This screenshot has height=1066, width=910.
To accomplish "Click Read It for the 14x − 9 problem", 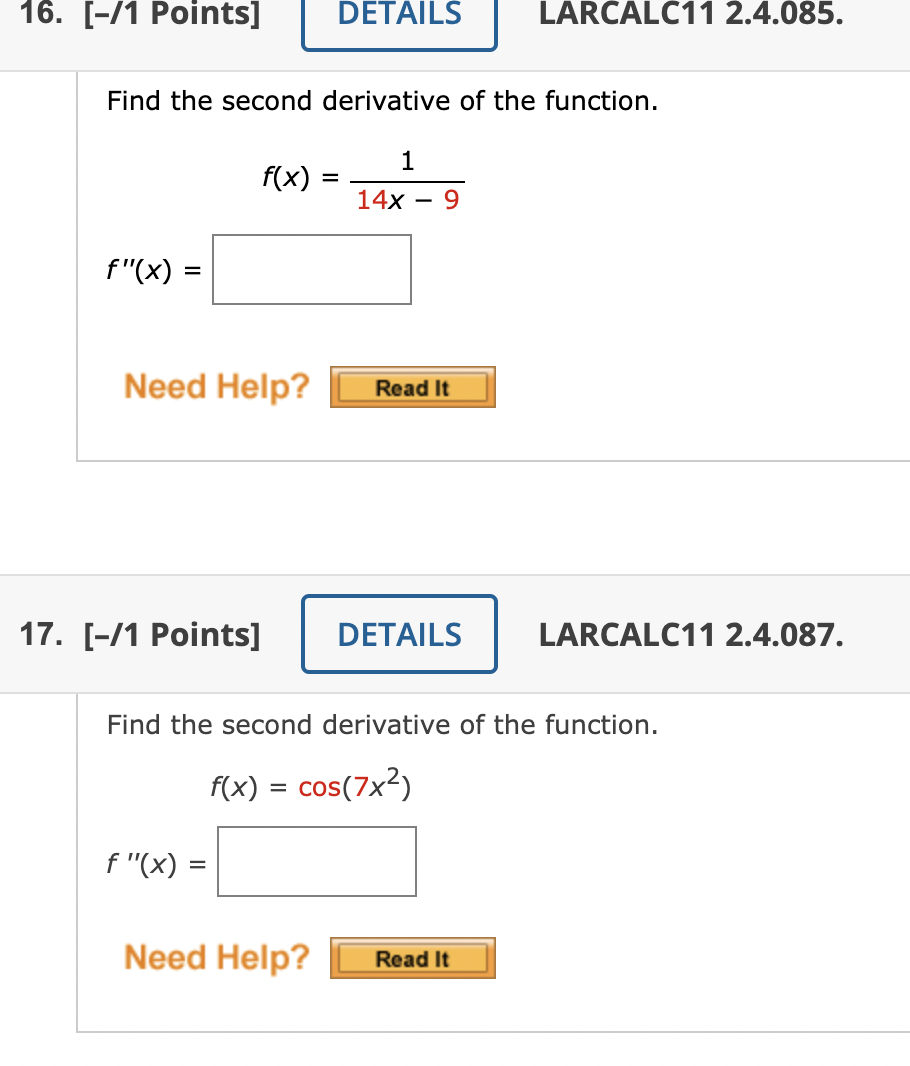I will pyautogui.click(x=412, y=387).
